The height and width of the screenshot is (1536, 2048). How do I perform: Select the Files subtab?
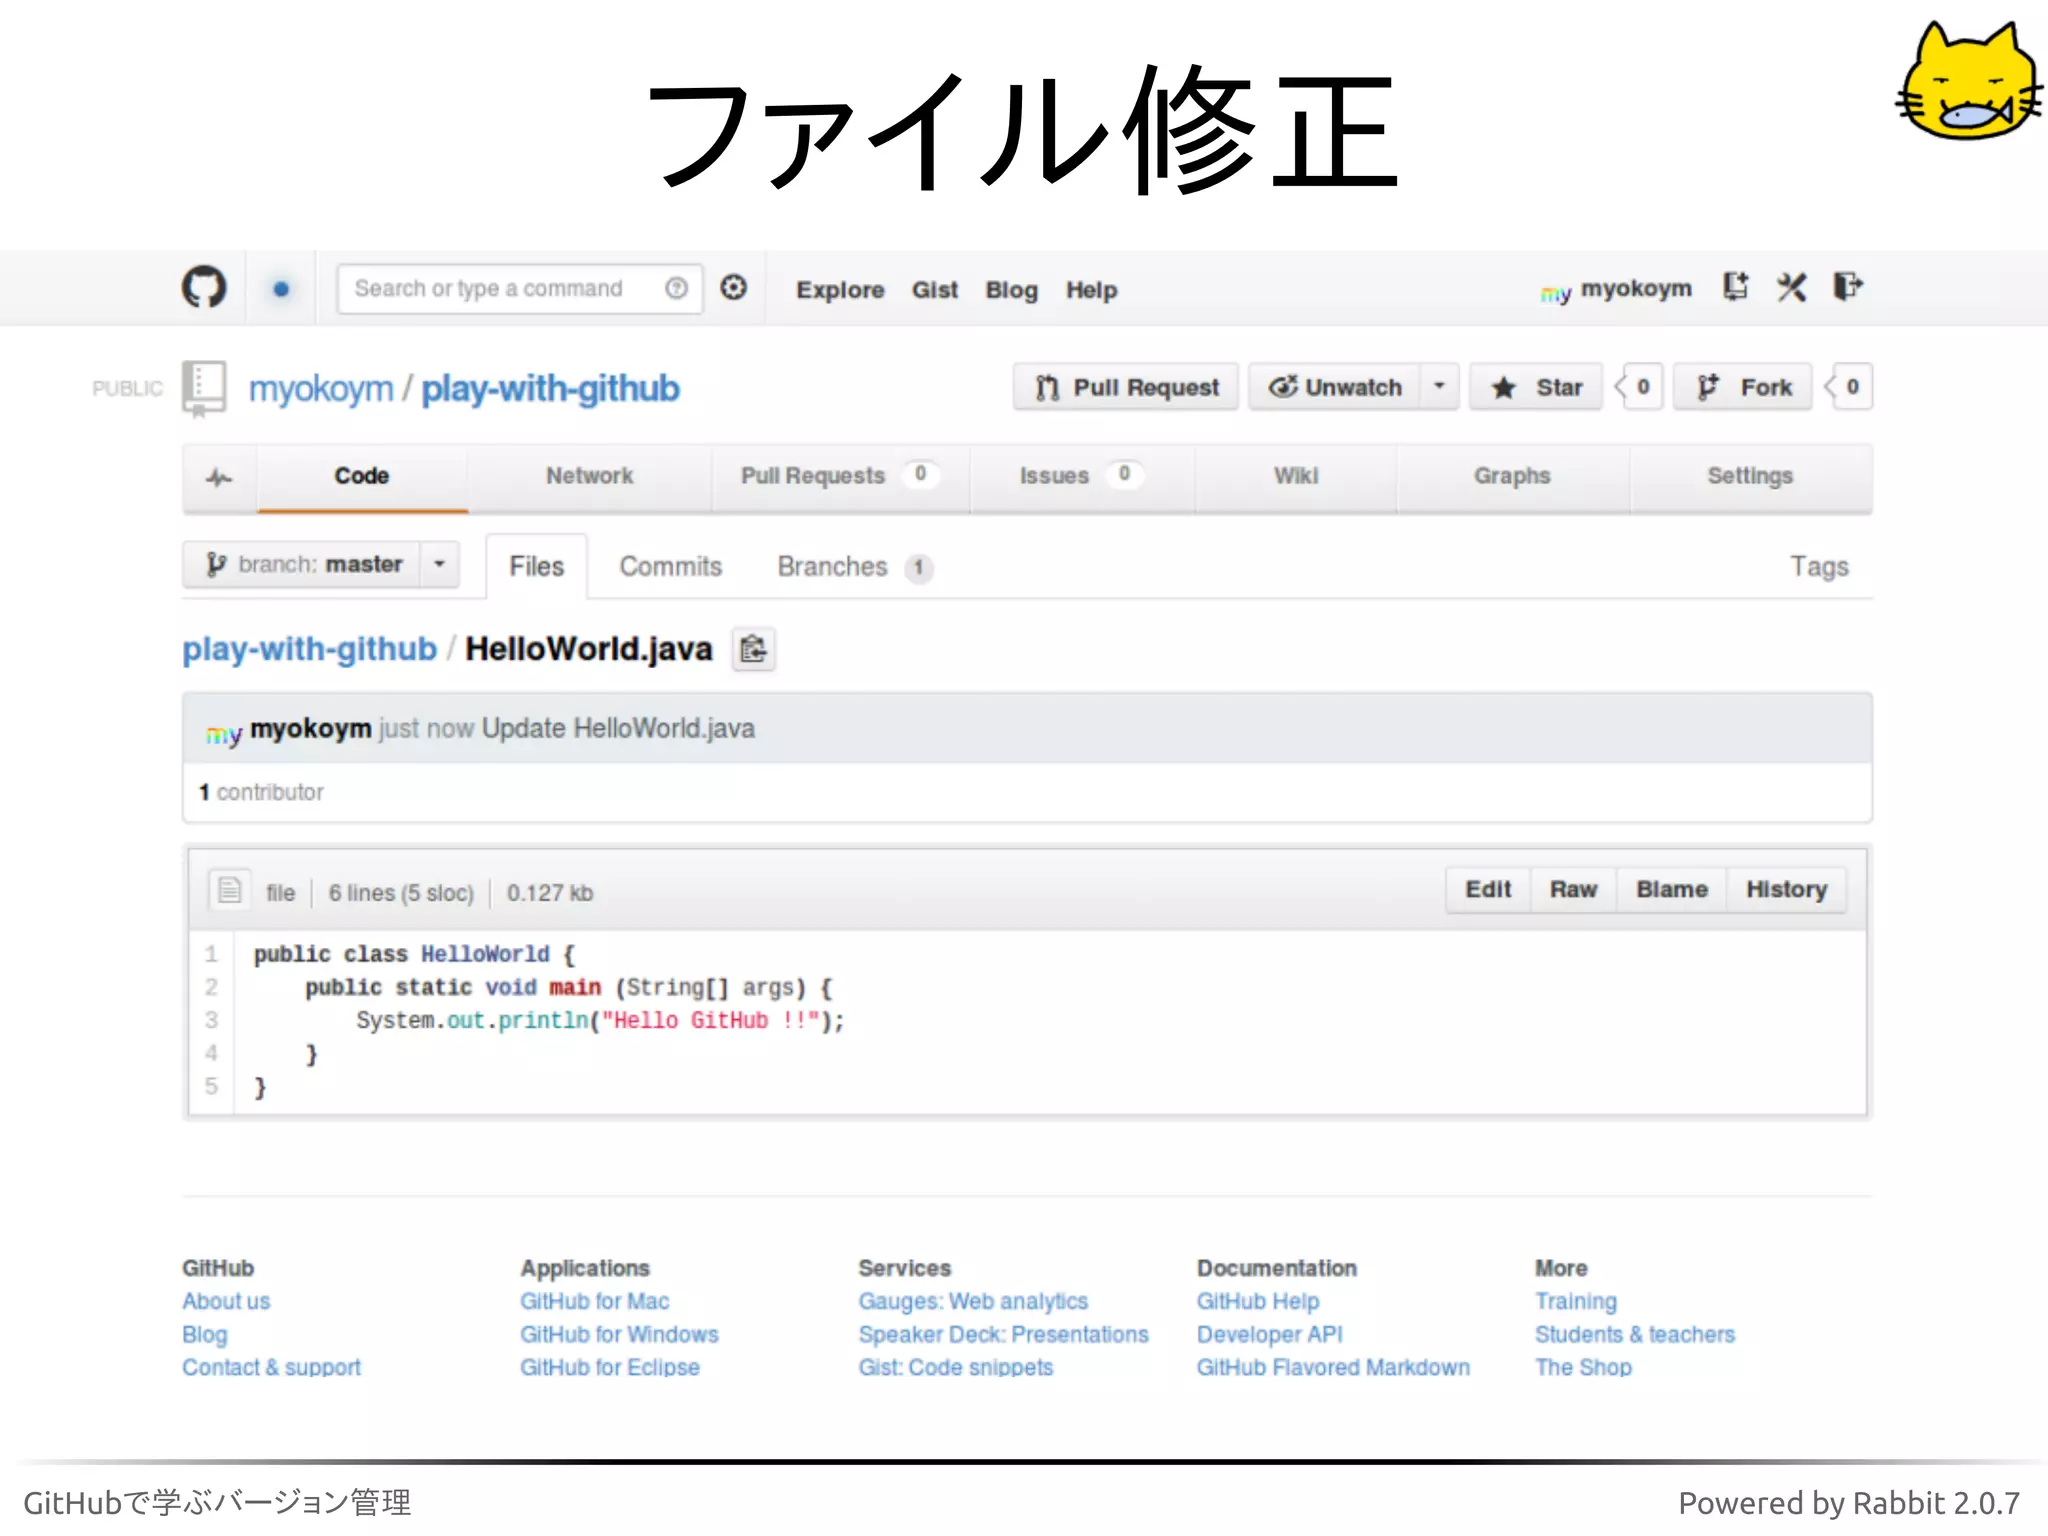(x=537, y=567)
